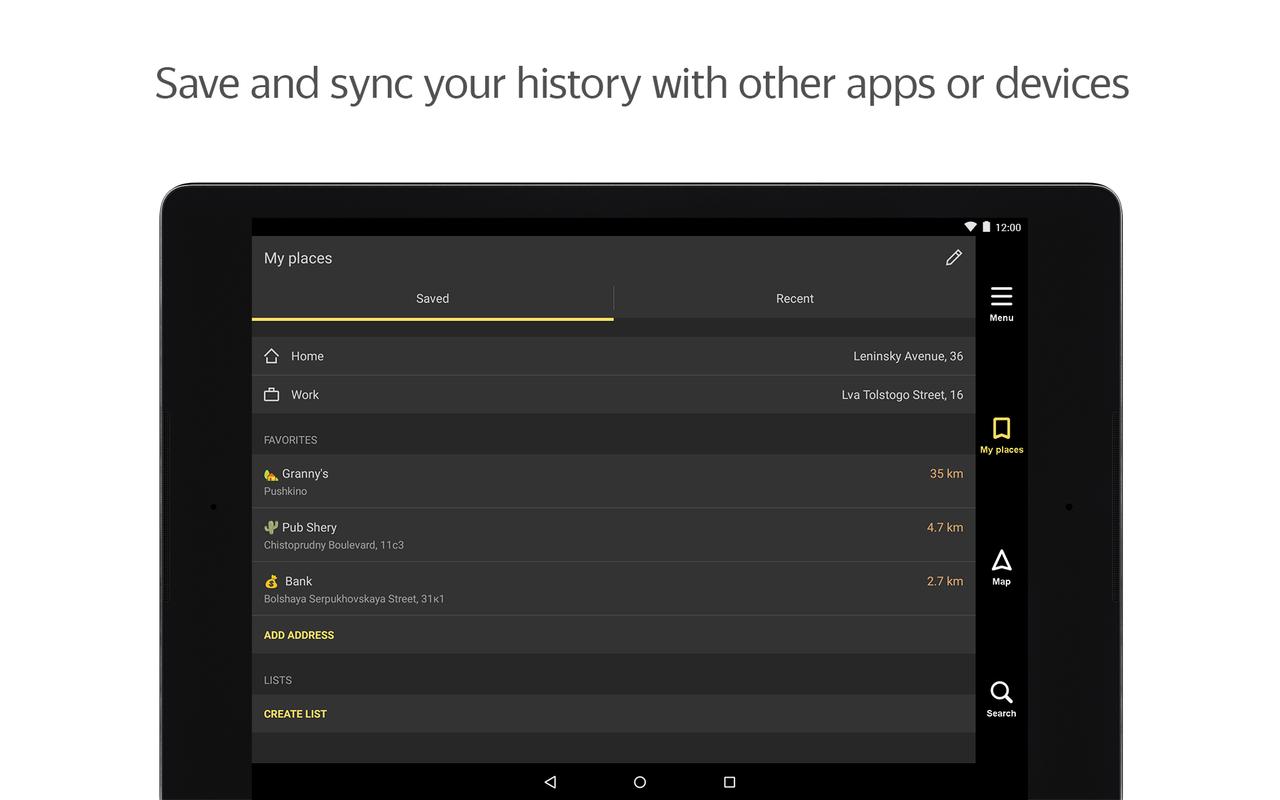The width and height of the screenshot is (1280, 800).
Task: Select Leninsky Avenue, 36 address
Action: pos(908,356)
